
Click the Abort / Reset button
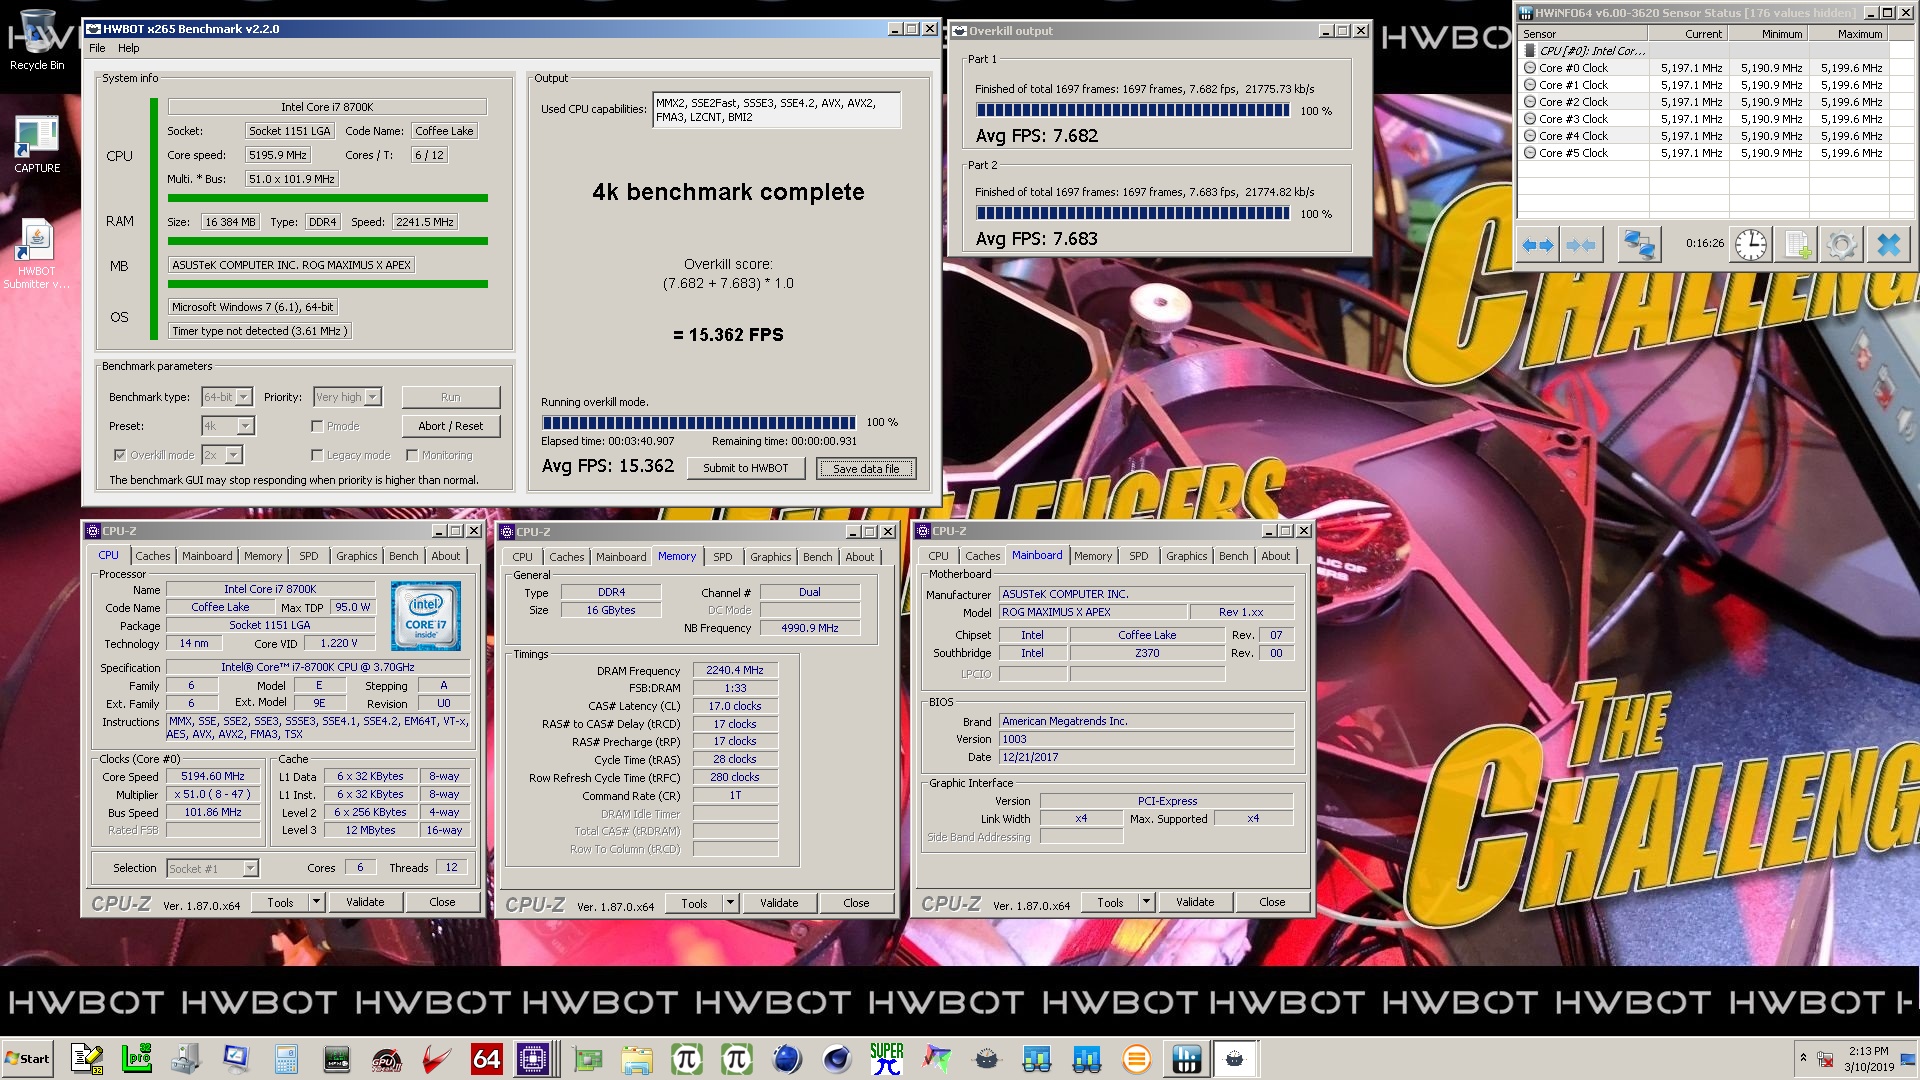[x=451, y=426]
